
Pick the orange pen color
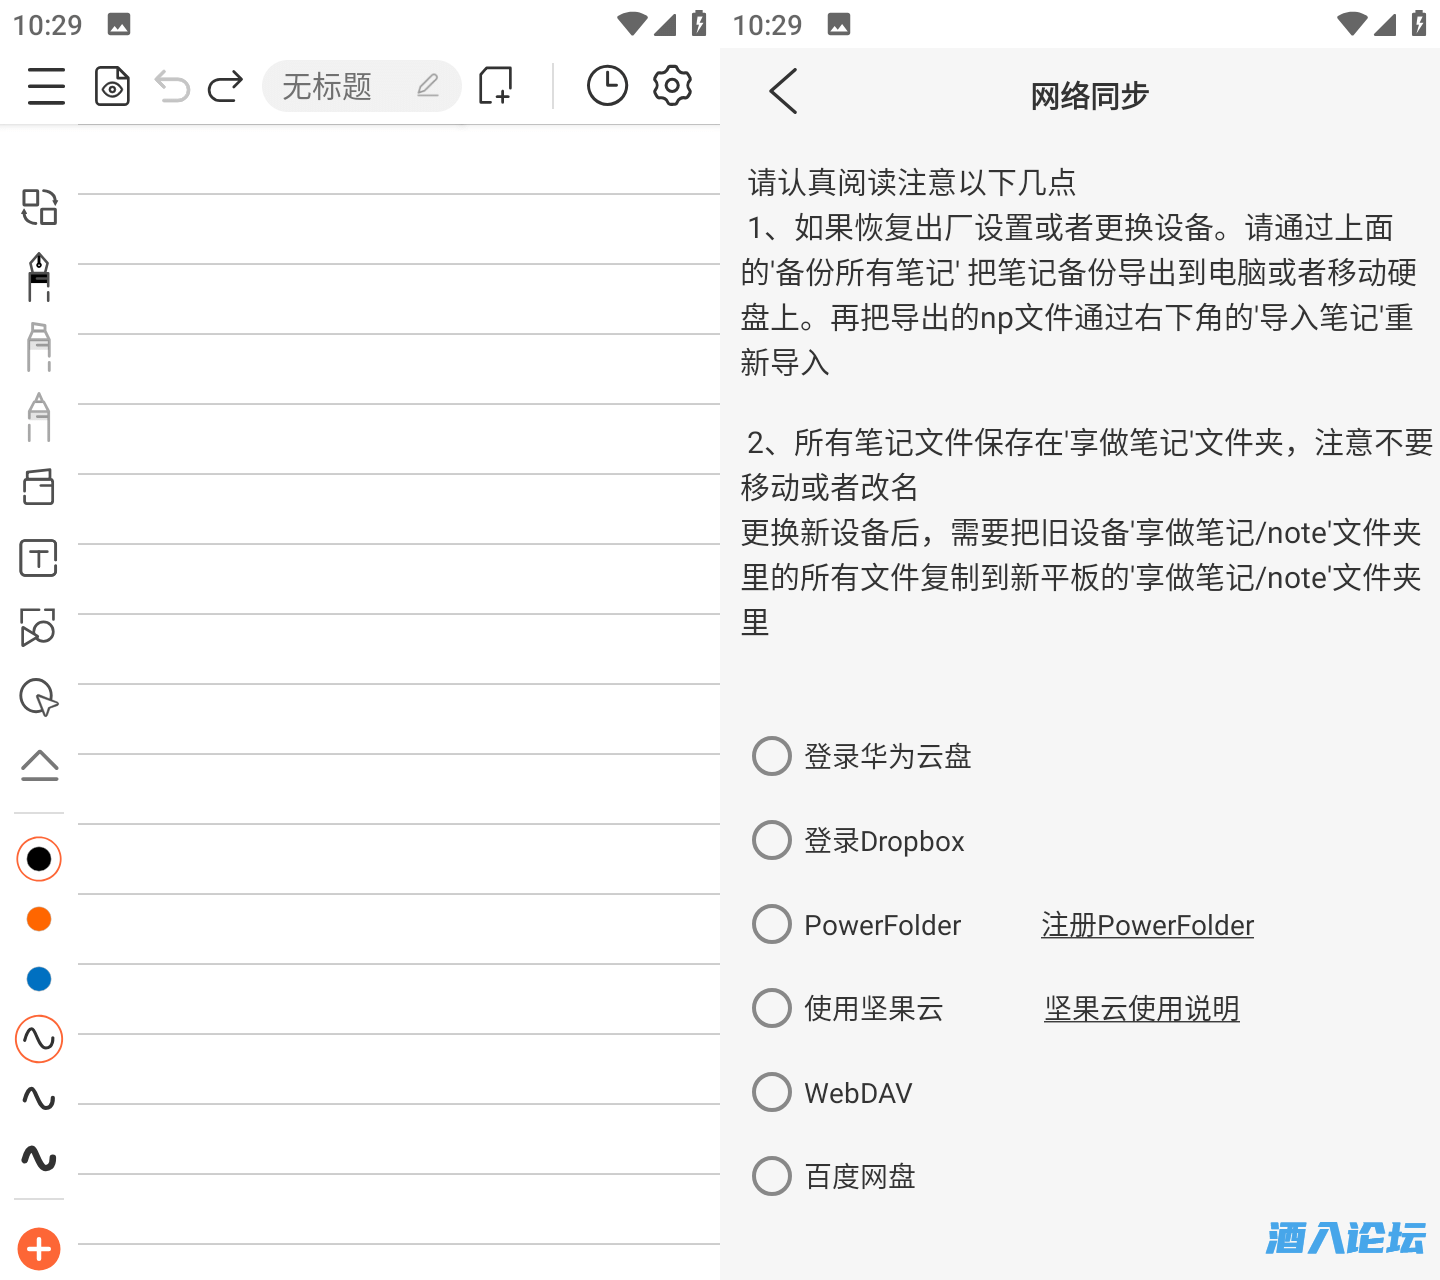click(39, 919)
